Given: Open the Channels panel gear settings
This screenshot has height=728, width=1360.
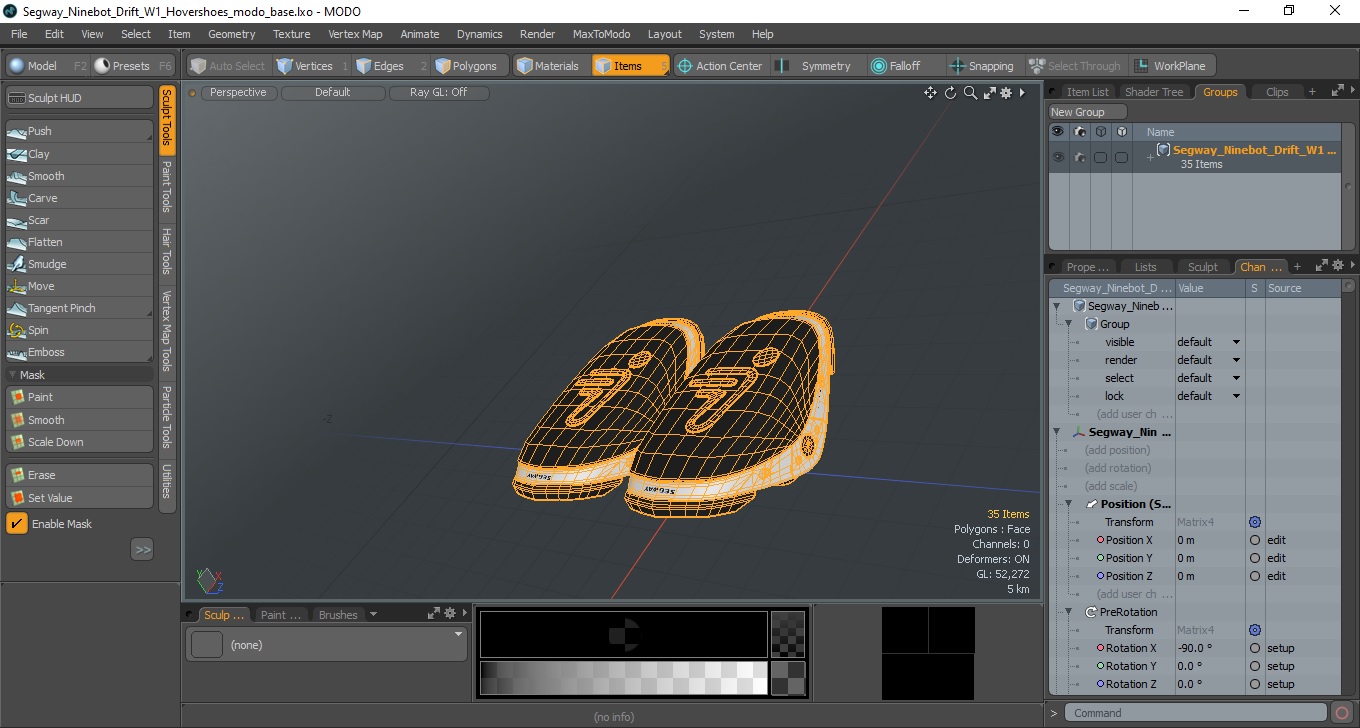Looking at the screenshot, I should (x=1337, y=266).
